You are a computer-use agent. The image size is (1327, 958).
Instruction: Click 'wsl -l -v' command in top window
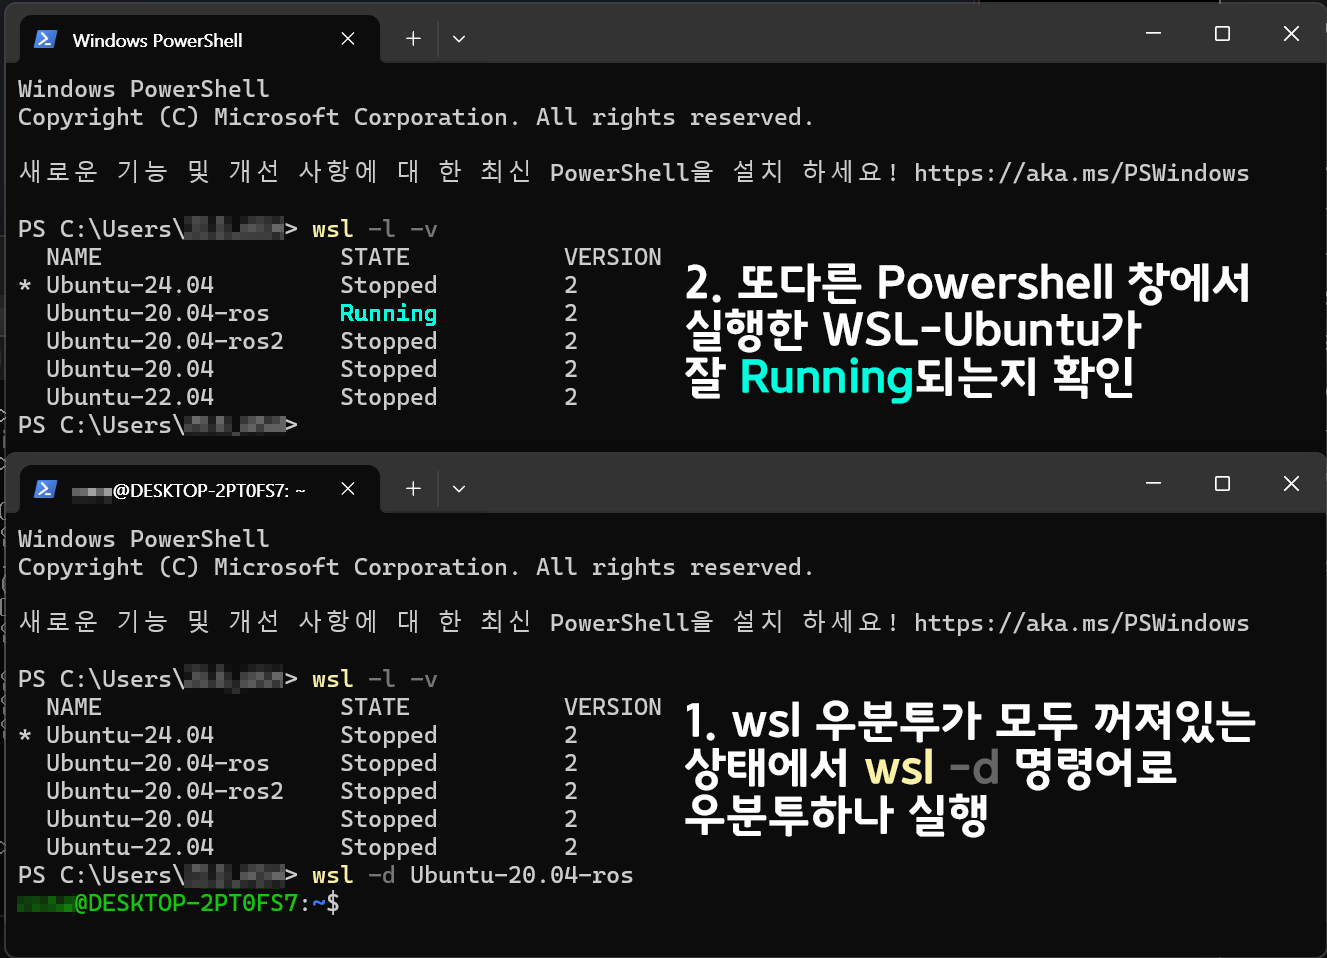click(x=375, y=229)
